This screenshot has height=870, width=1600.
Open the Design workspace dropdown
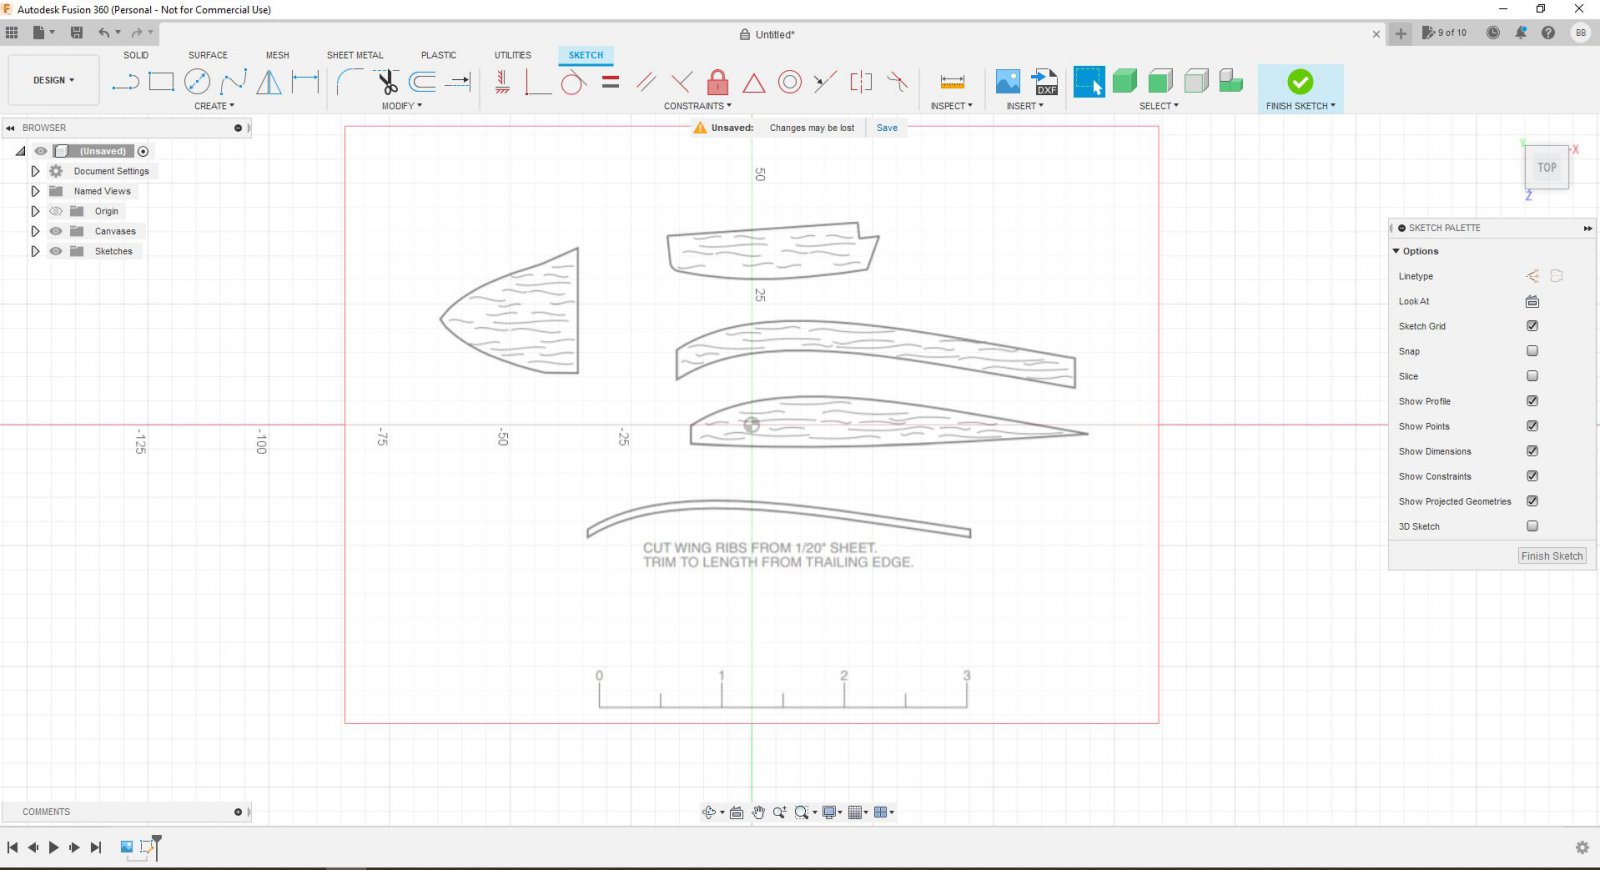[54, 80]
